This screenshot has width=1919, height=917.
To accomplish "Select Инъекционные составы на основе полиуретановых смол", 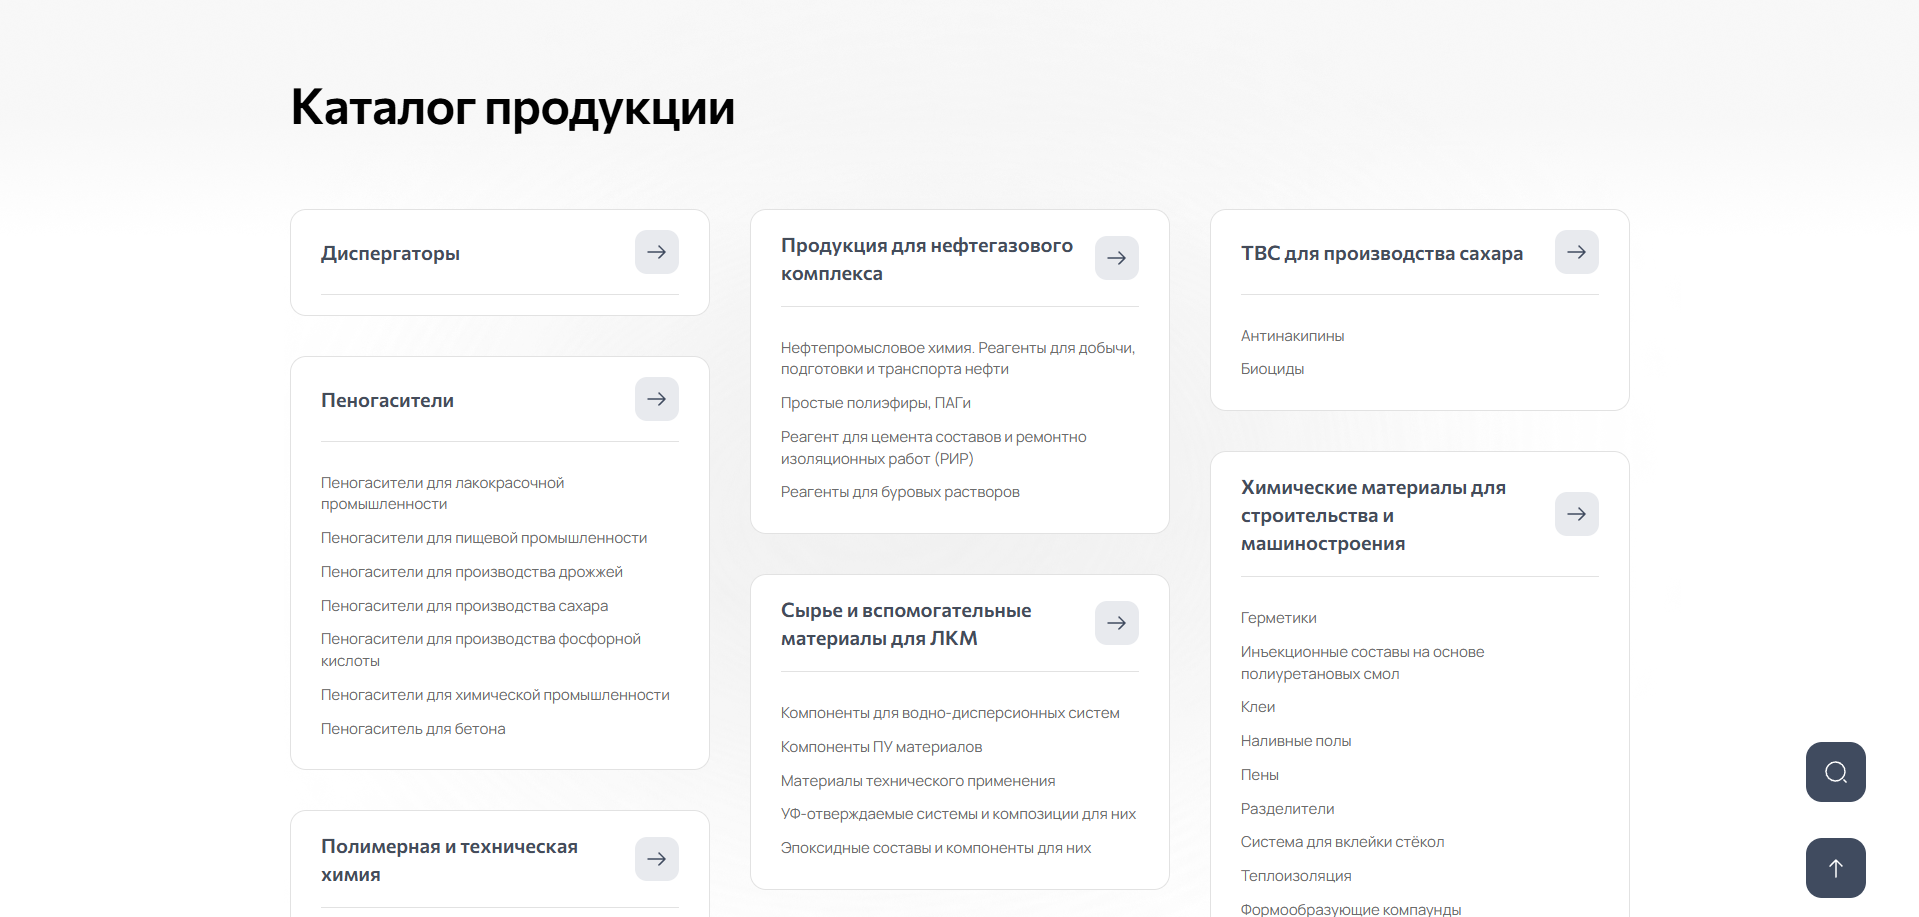I will point(1362,663).
